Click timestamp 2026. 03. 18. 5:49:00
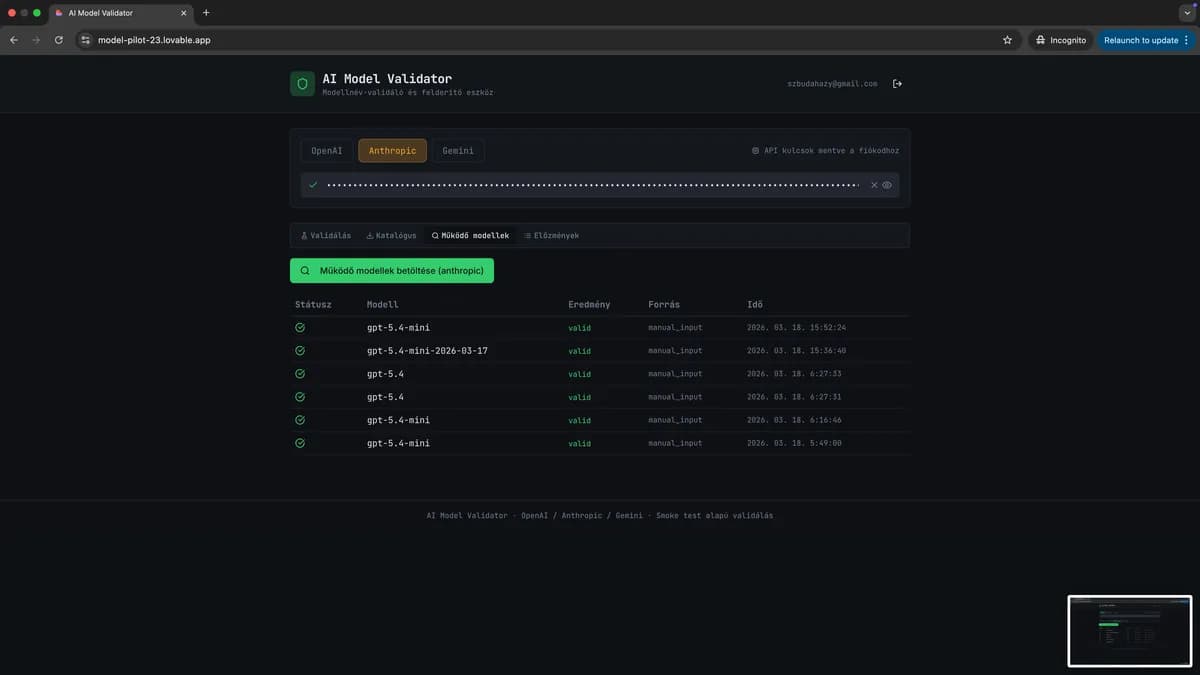This screenshot has width=1200, height=675. tap(794, 443)
